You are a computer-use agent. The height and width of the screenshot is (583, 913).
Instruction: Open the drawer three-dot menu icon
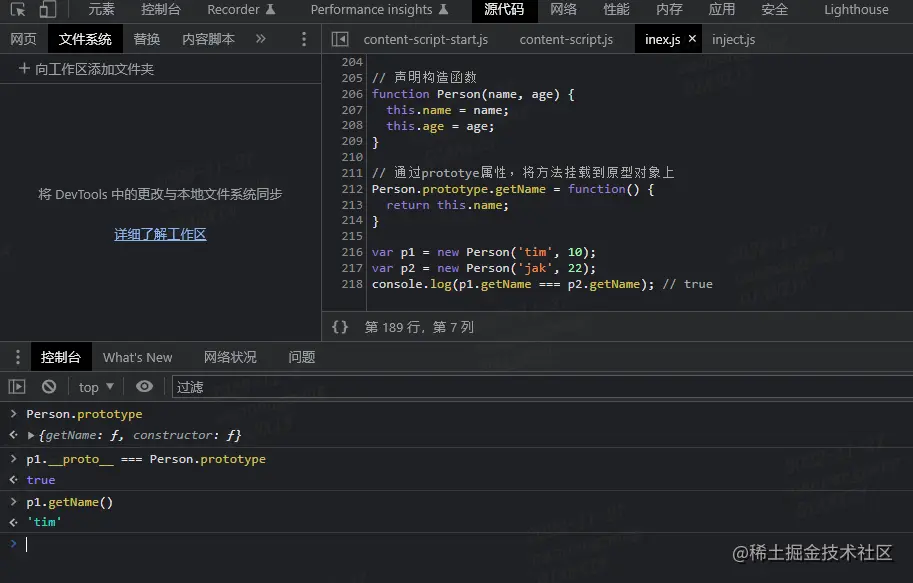18,357
